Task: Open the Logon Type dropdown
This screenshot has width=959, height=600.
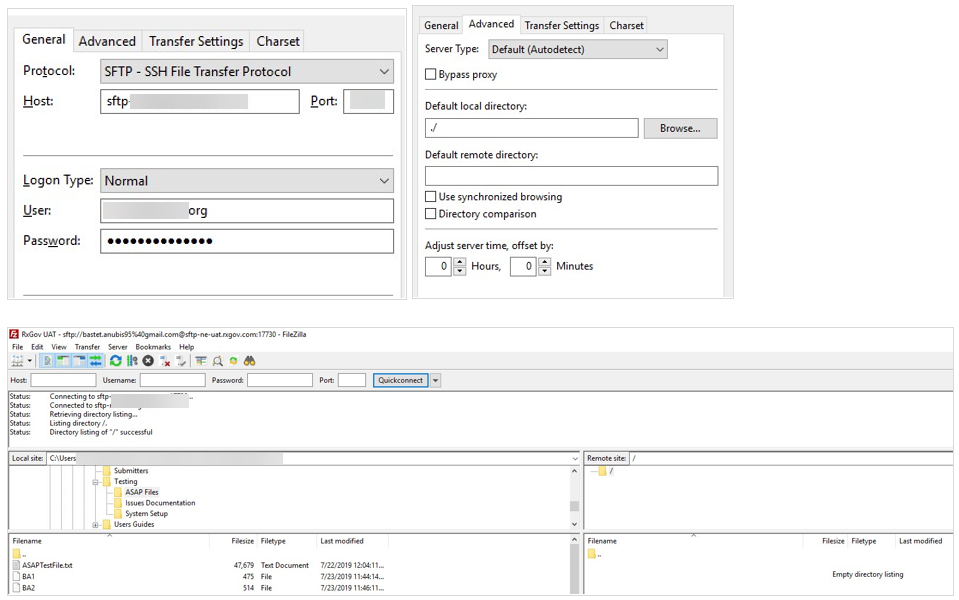Action: coord(246,180)
